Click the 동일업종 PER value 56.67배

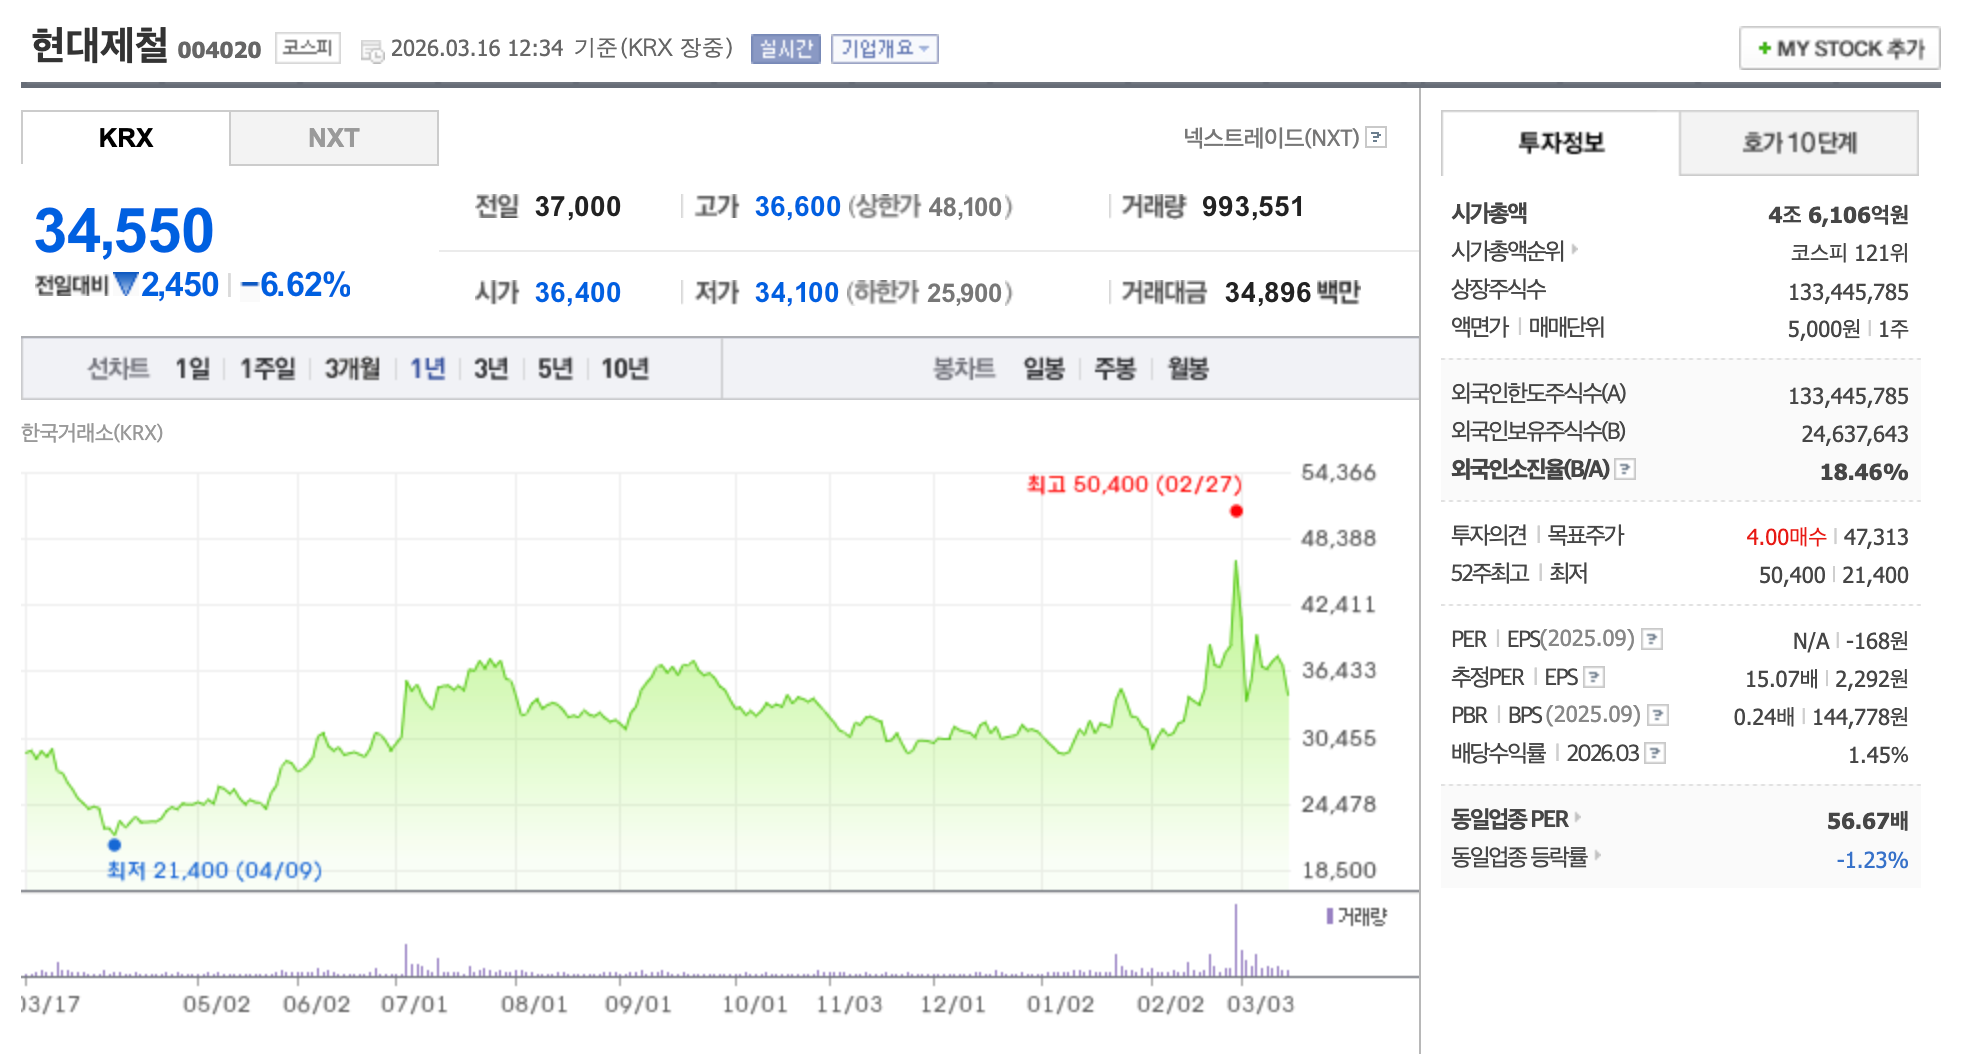[1867, 821]
